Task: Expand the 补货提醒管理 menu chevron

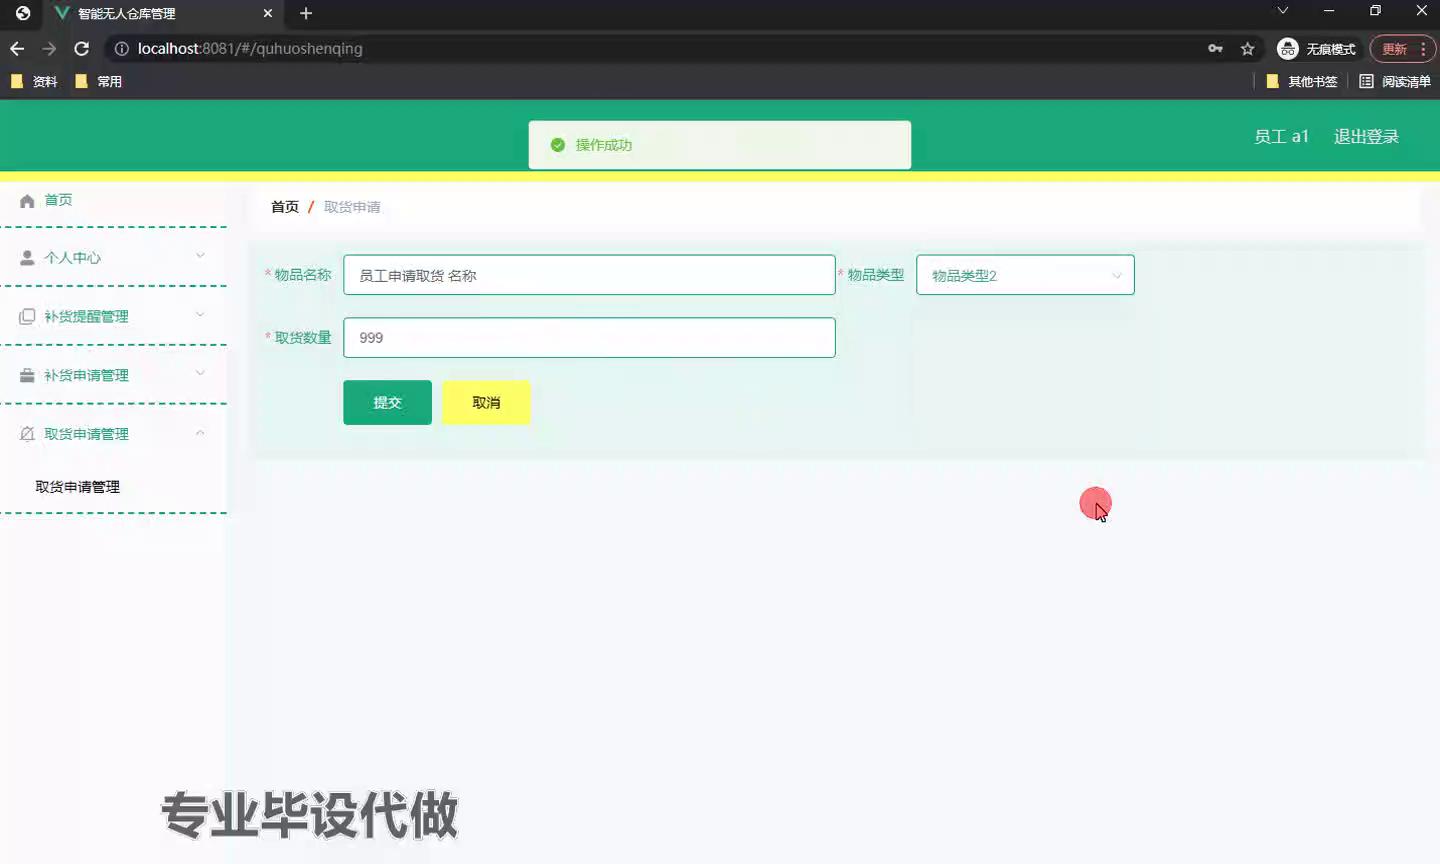Action: tap(200, 315)
